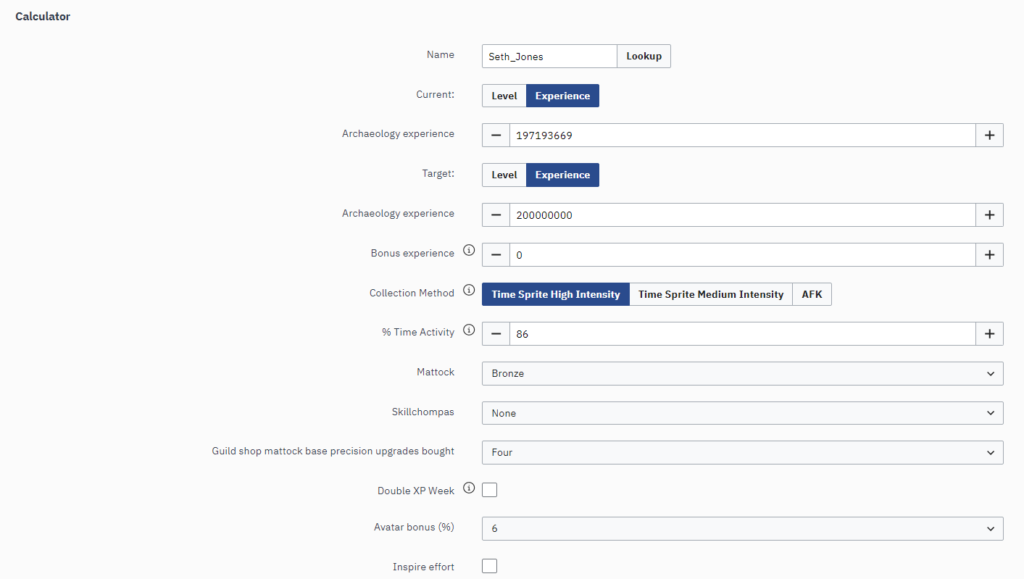Increase Bonus experience value

[989, 255]
